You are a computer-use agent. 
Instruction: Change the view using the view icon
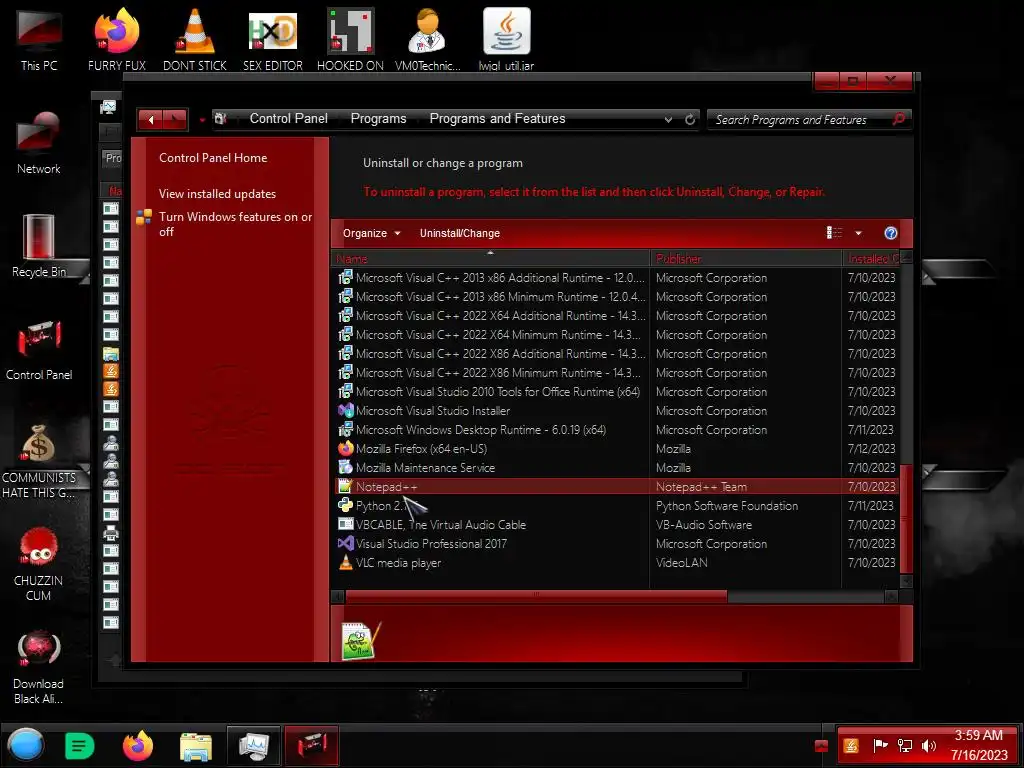(834, 233)
